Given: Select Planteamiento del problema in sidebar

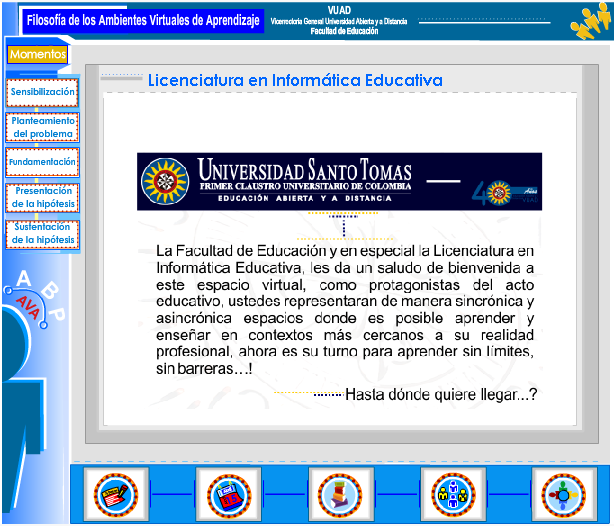Looking at the screenshot, I should 43,127.
